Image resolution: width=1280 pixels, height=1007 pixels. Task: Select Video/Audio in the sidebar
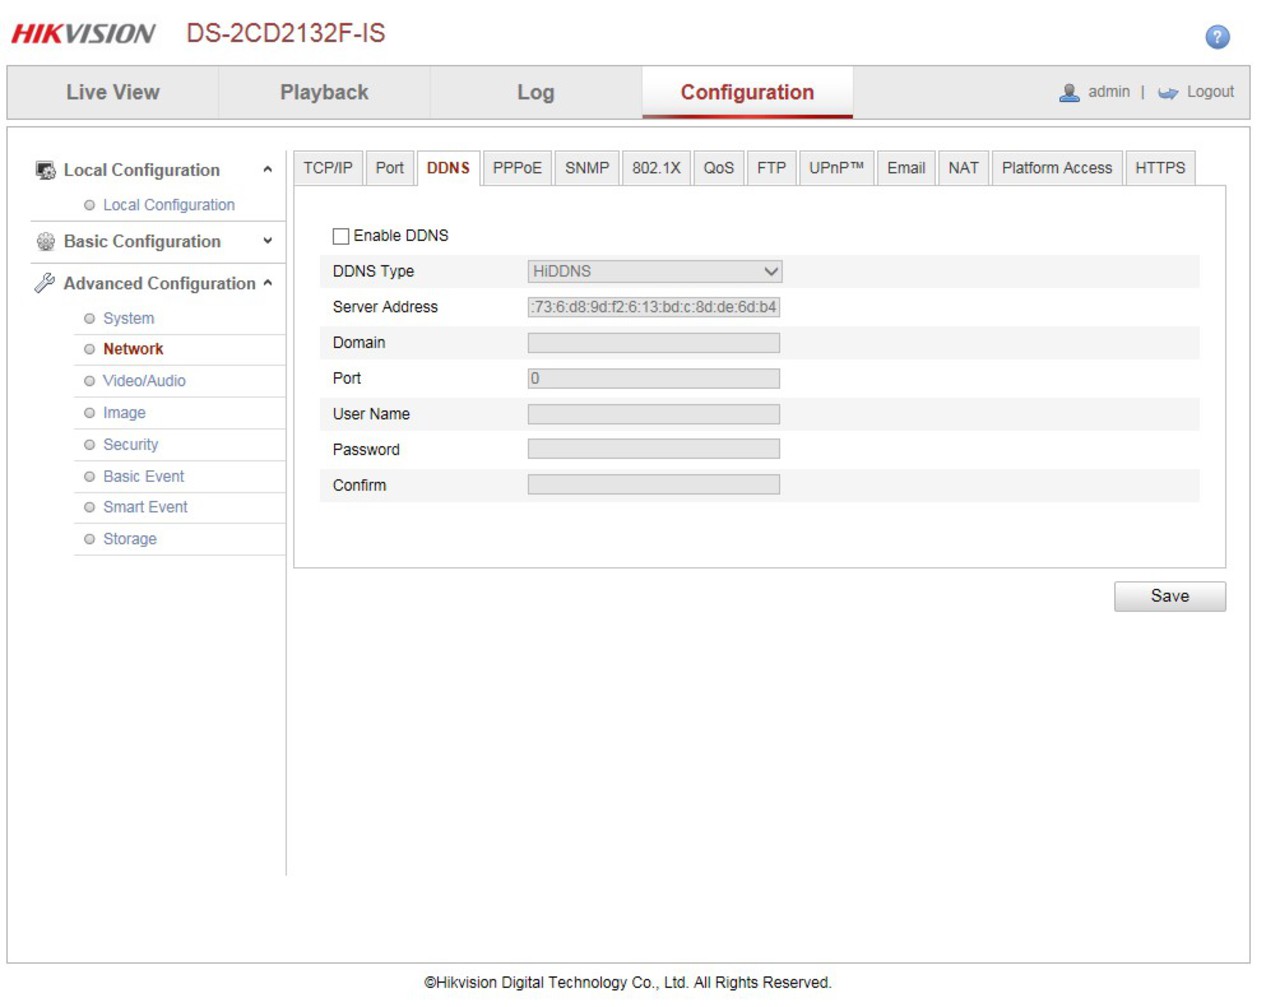[x=144, y=381]
